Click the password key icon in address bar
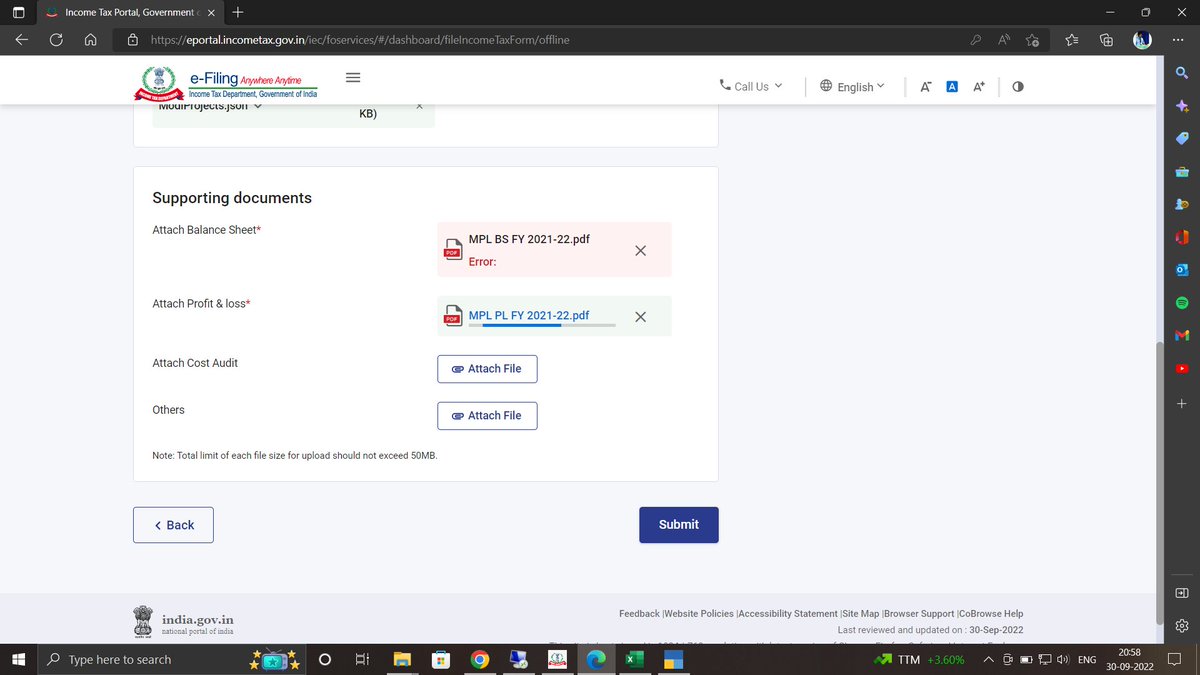Screen dimensions: 1200x675 976,40
